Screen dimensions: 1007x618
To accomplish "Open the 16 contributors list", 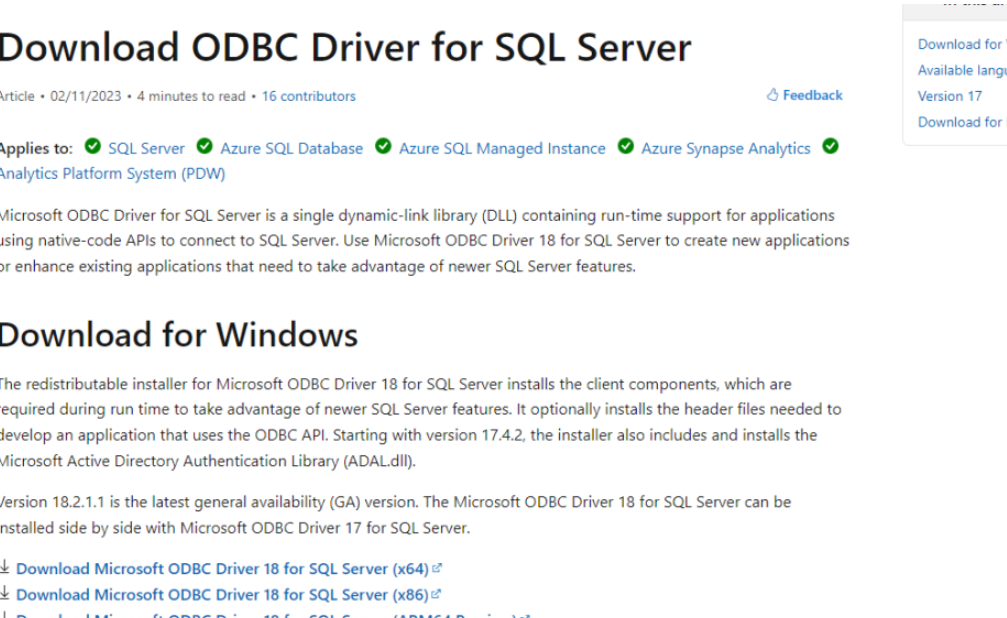I will pos(308,96).
